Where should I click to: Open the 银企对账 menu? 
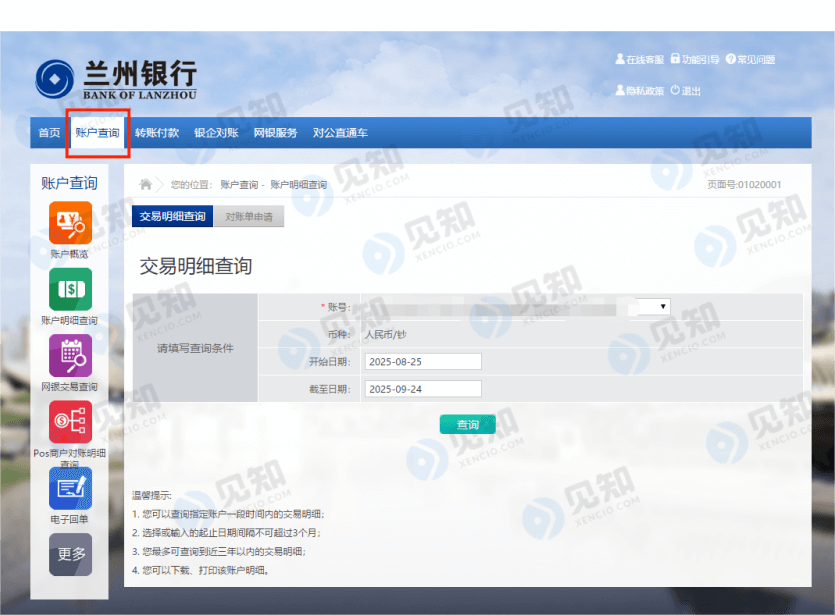pyautogui.click(x=216, y=133)
